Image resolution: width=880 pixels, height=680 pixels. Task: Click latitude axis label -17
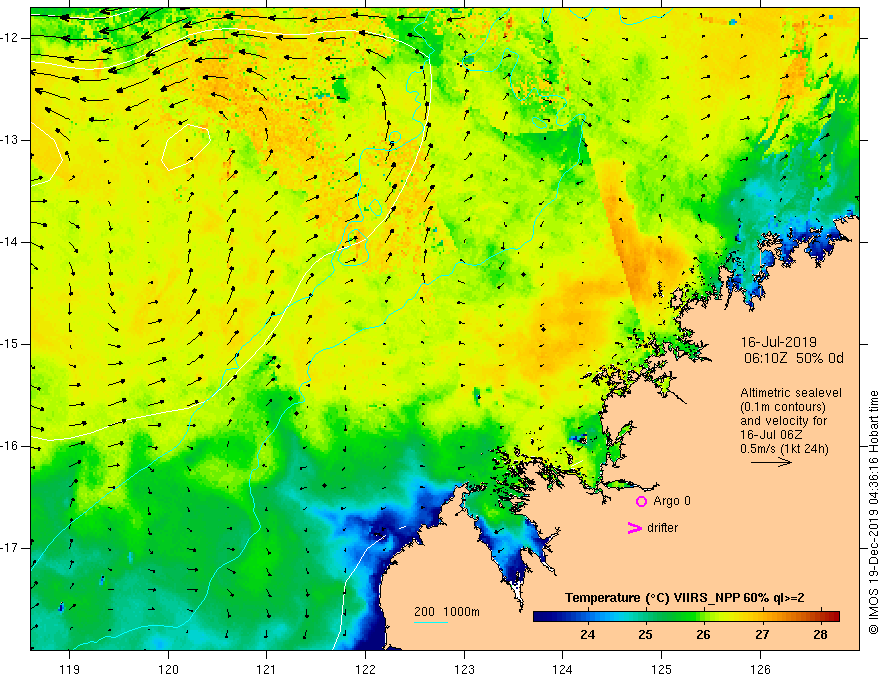pos(11,548)
